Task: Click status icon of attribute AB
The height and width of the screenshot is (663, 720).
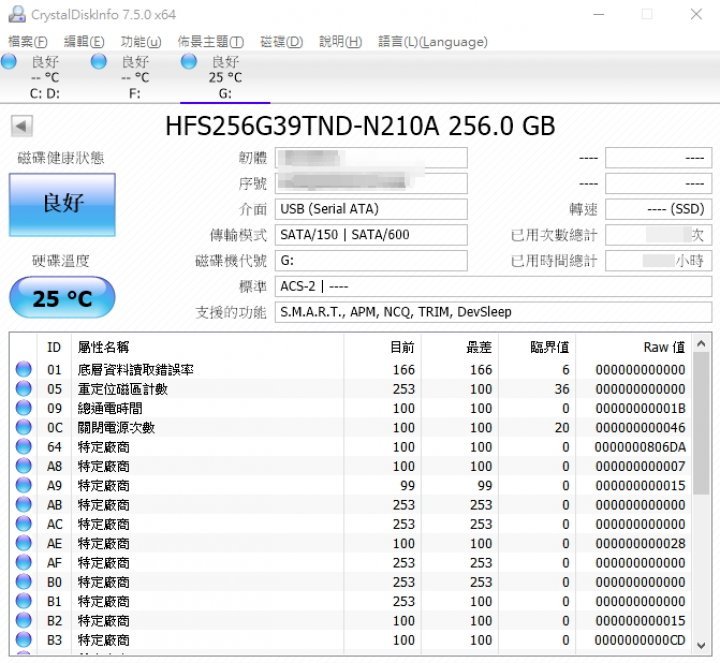Action: coord(23,504)
